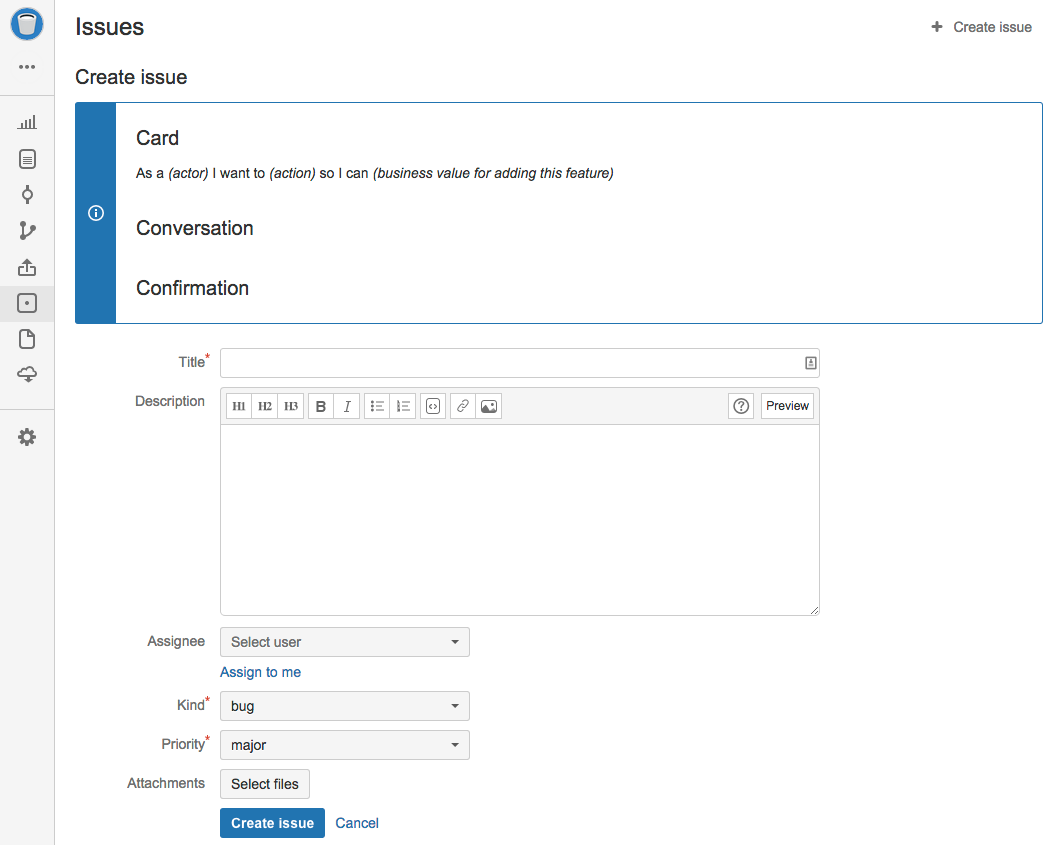The image size is (1060, 845).
Task: Open the repository overview chart icon
Action: (x=27, y=121)
